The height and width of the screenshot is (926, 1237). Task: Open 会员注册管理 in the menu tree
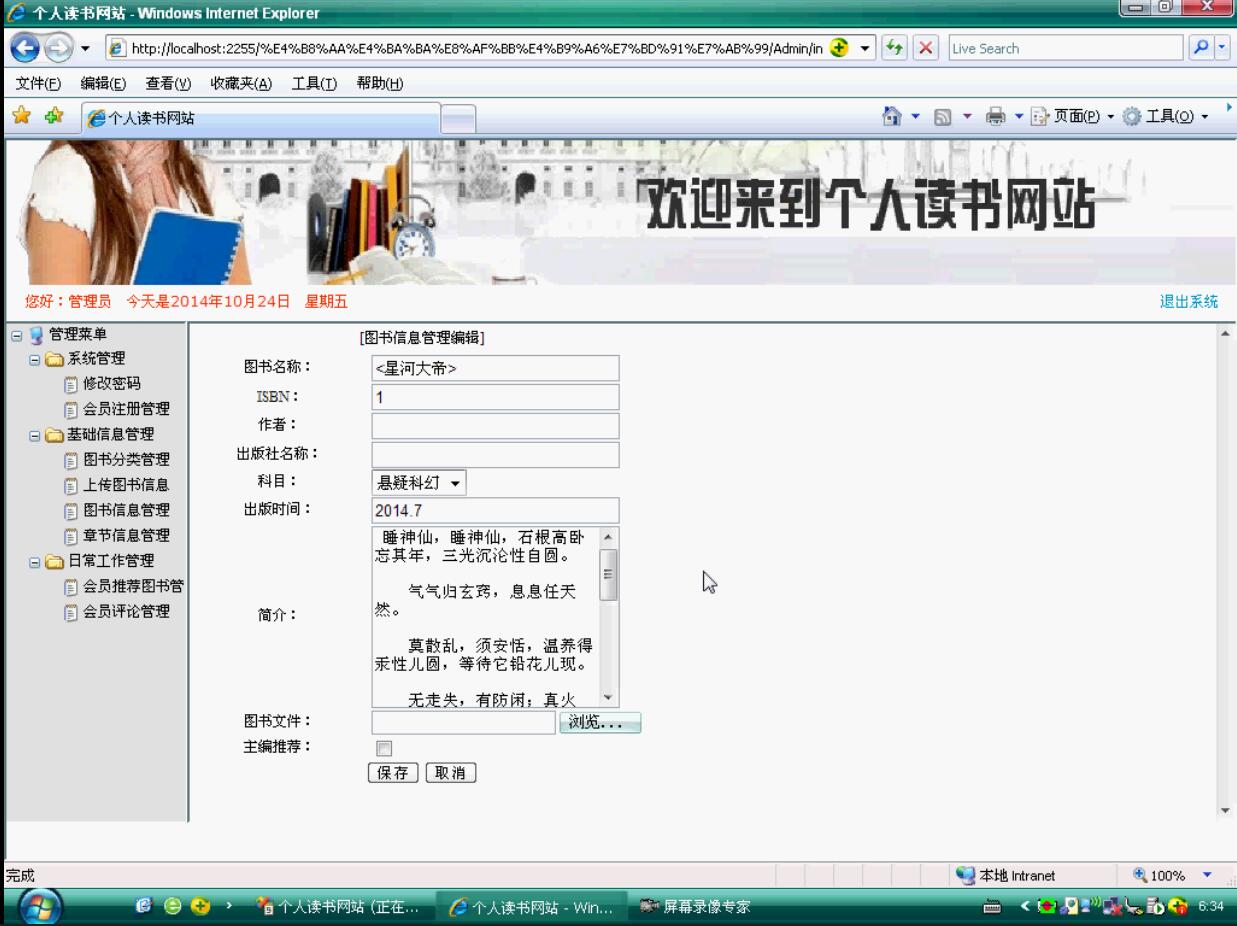click(125, 409)
